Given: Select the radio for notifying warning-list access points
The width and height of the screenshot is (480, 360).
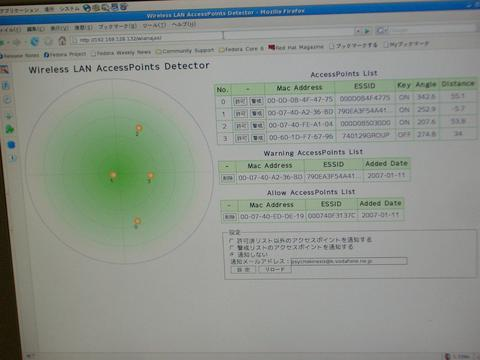Looking at the screenshot, I should [x=232, y=248].
